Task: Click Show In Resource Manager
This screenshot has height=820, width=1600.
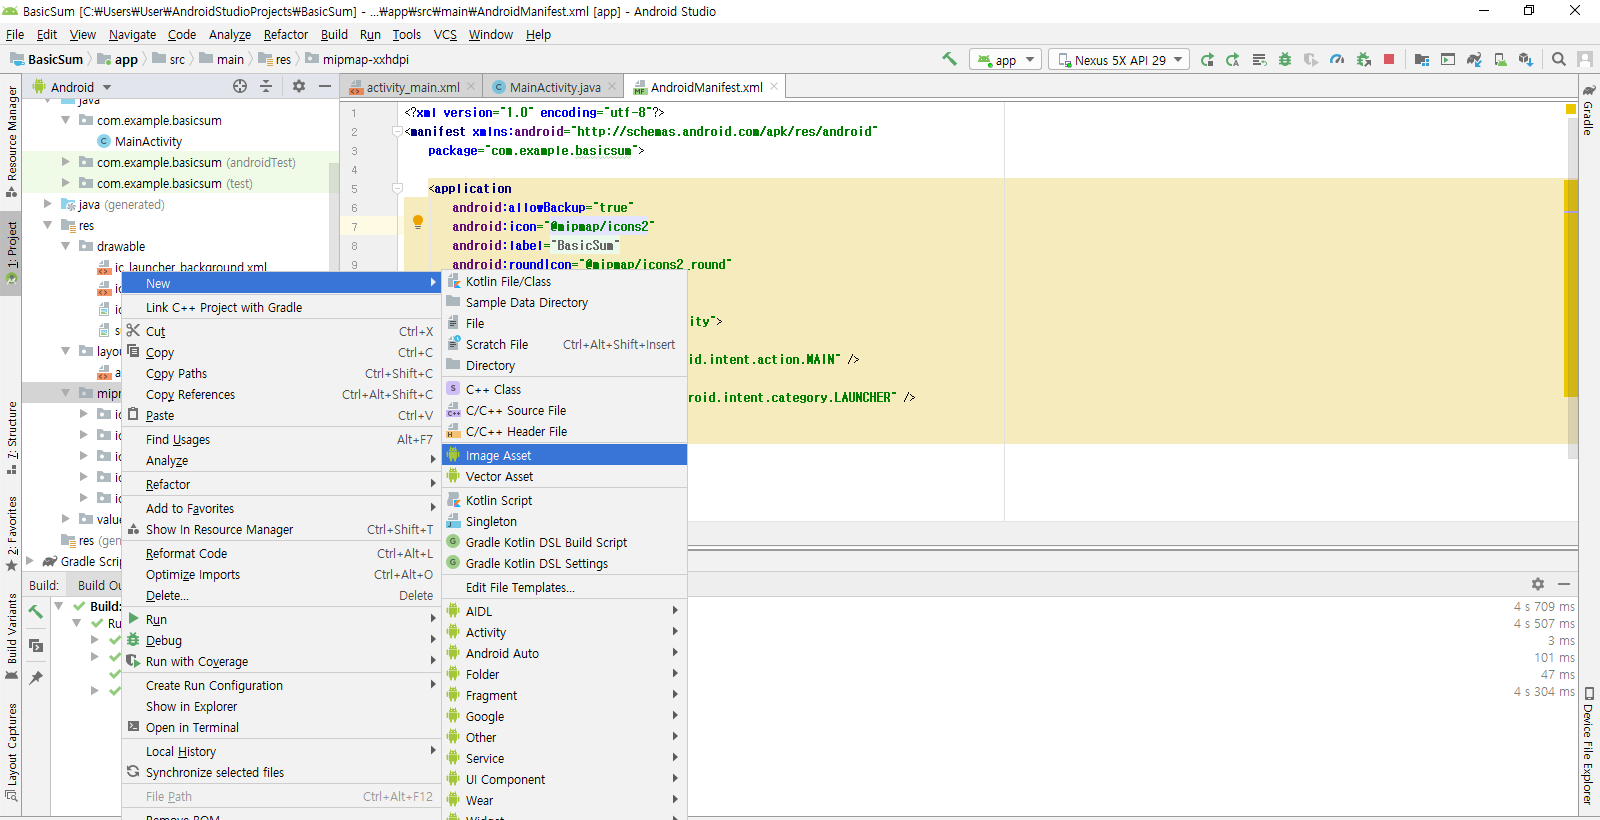Action: coord(281,529)
